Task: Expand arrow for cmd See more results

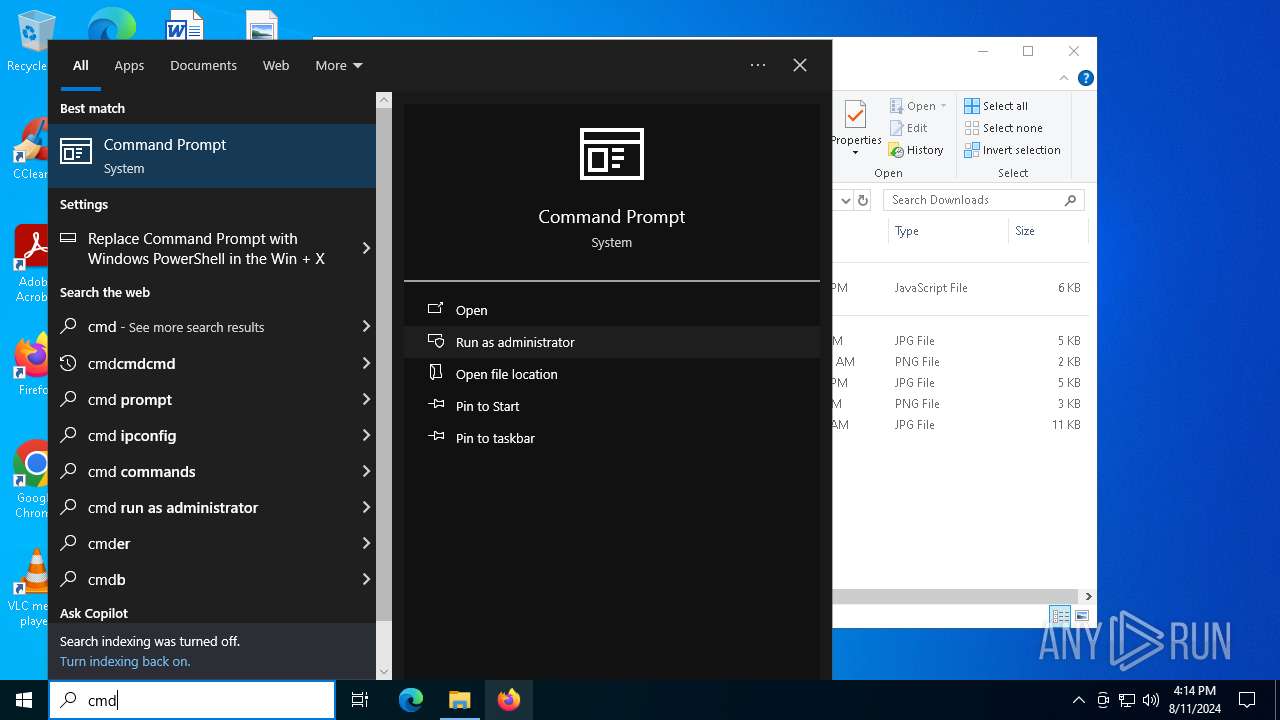Action: pyautogui.click(x=366, y=327)
